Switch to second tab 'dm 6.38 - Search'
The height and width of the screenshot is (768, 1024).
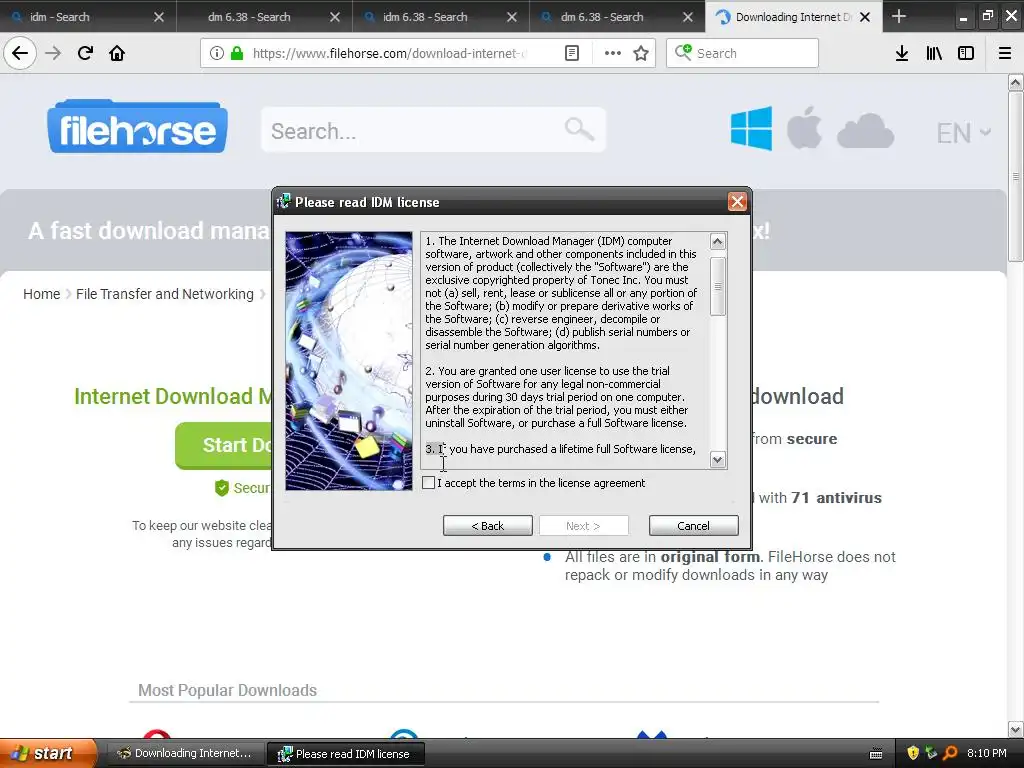click(264, 16)
